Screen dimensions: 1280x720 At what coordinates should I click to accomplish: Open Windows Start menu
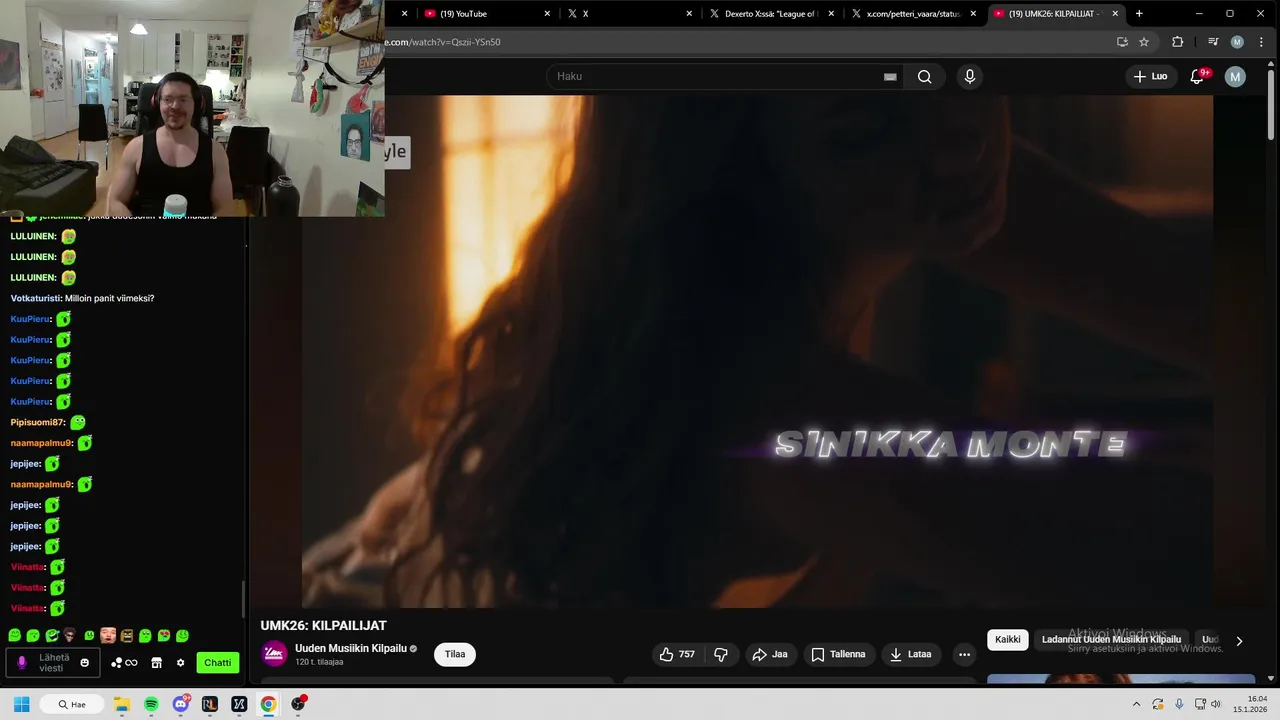21,704
